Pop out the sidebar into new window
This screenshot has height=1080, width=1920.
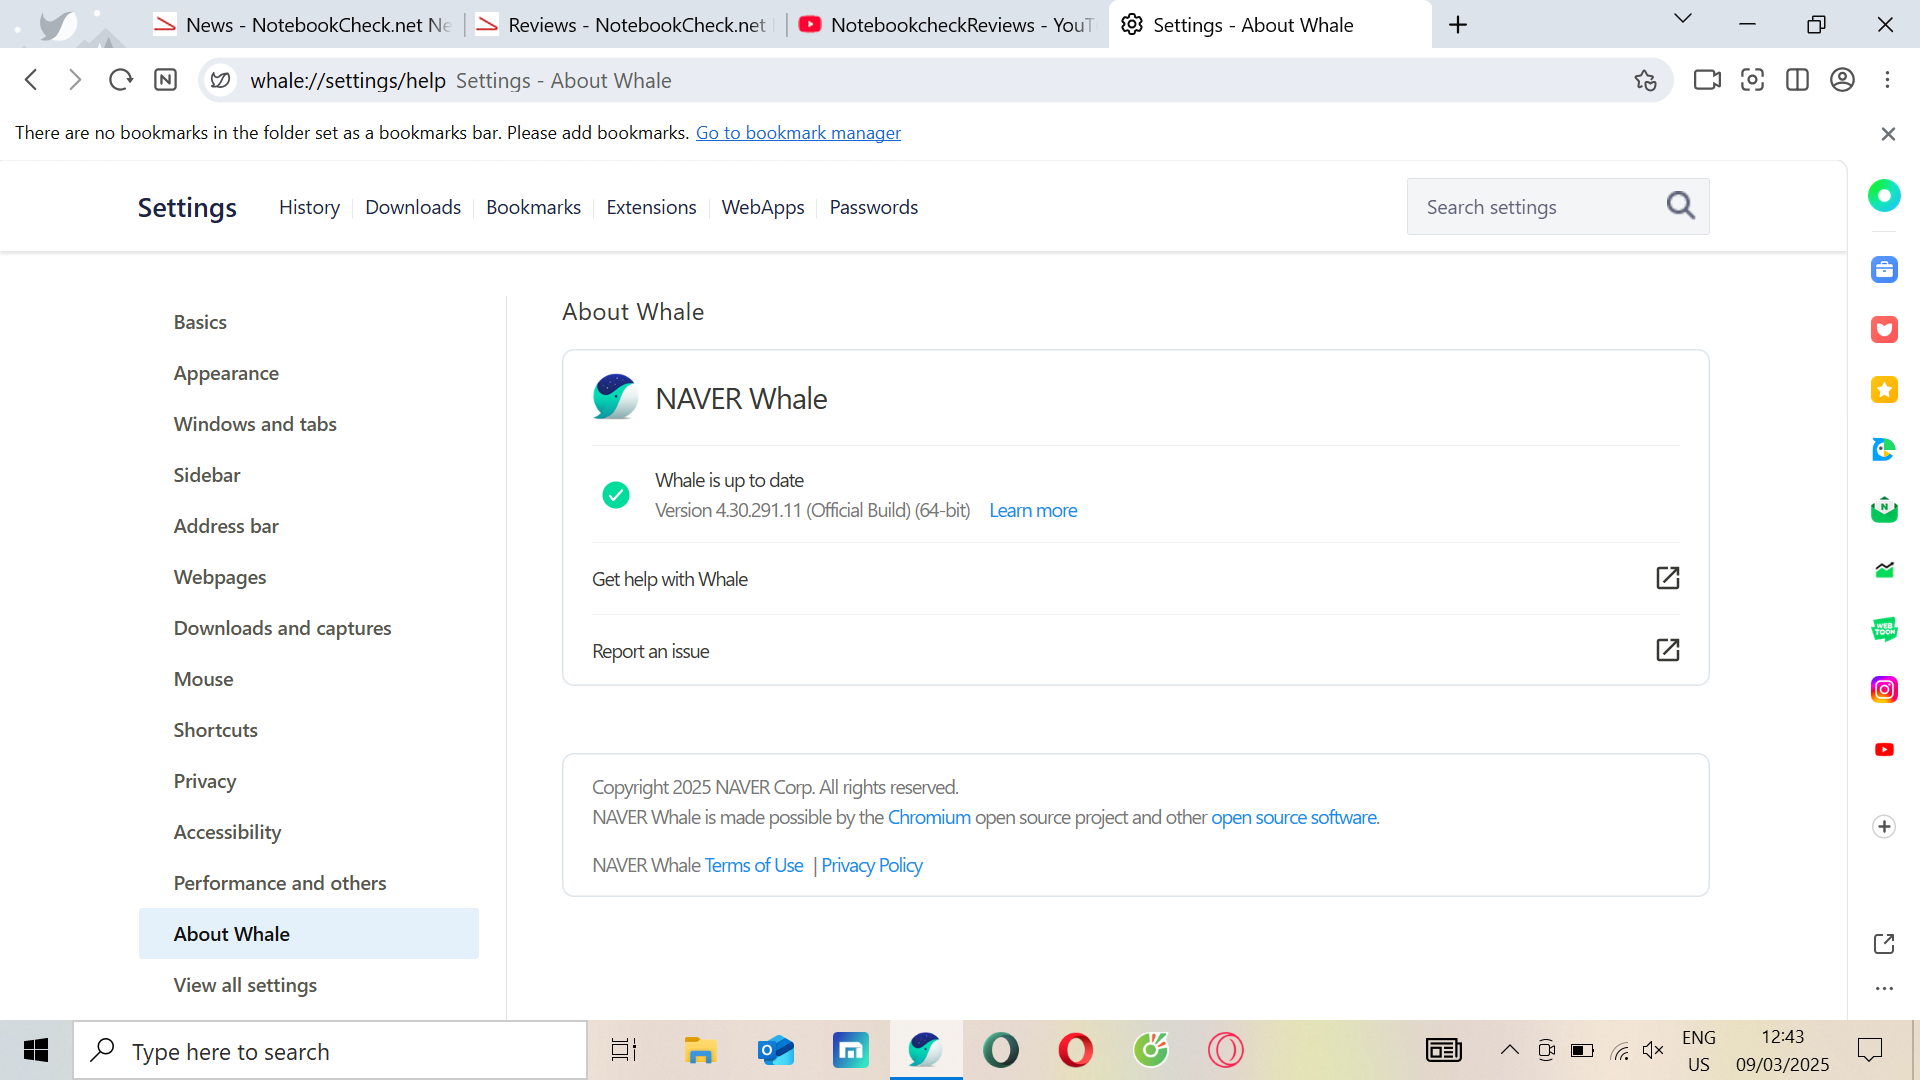(x=1884, y=943)
